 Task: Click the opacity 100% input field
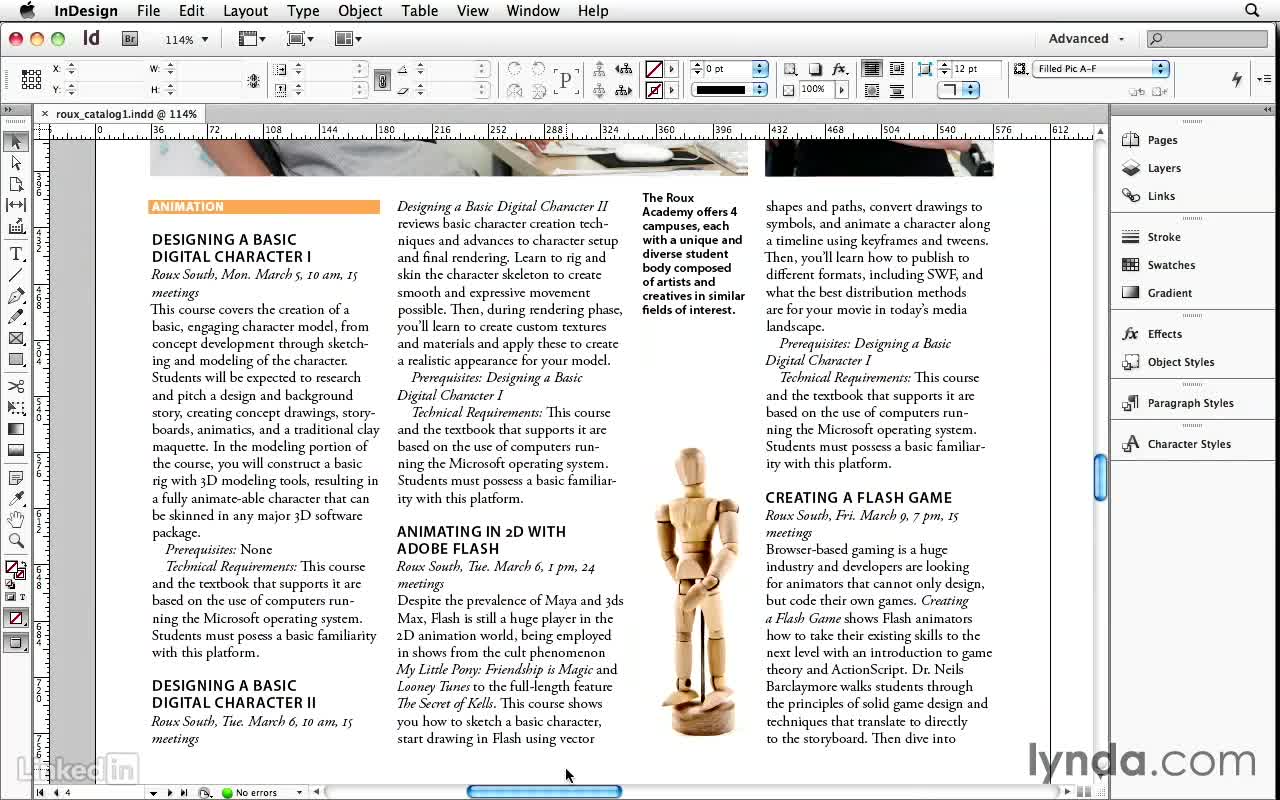(815, 90)
